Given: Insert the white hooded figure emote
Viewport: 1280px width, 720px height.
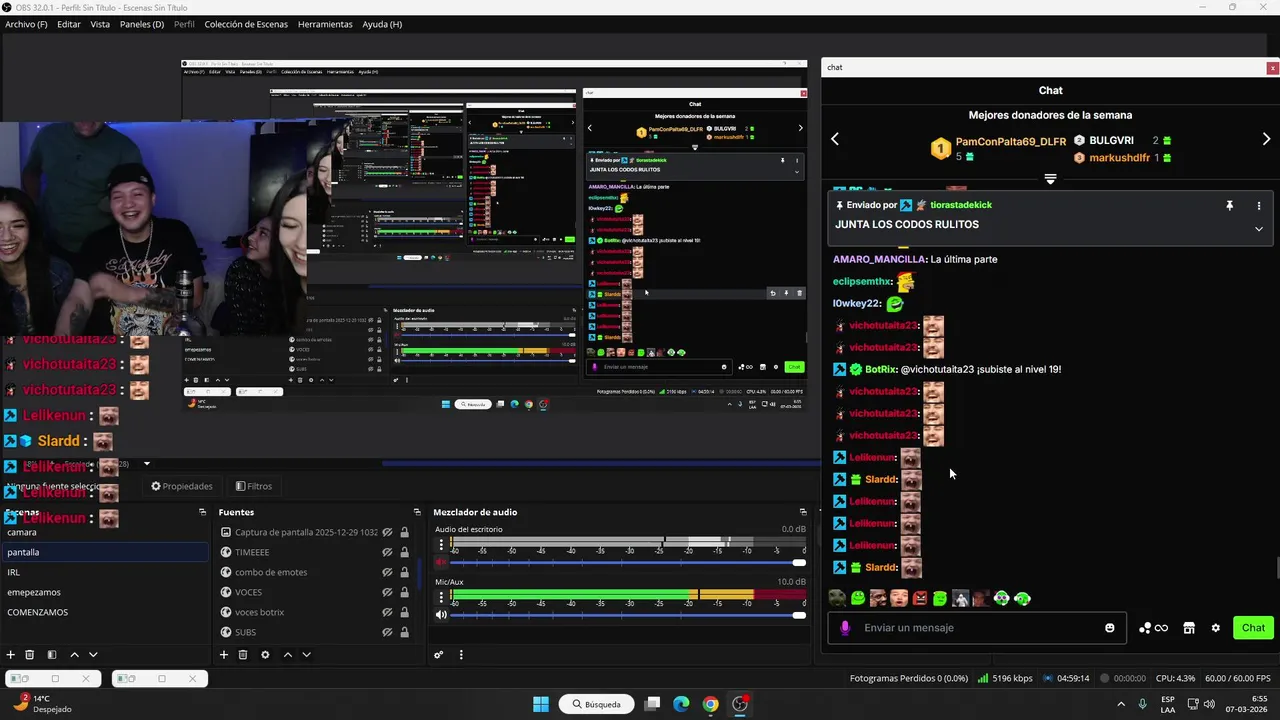Looking at the screenshot, I should [960, 599].
